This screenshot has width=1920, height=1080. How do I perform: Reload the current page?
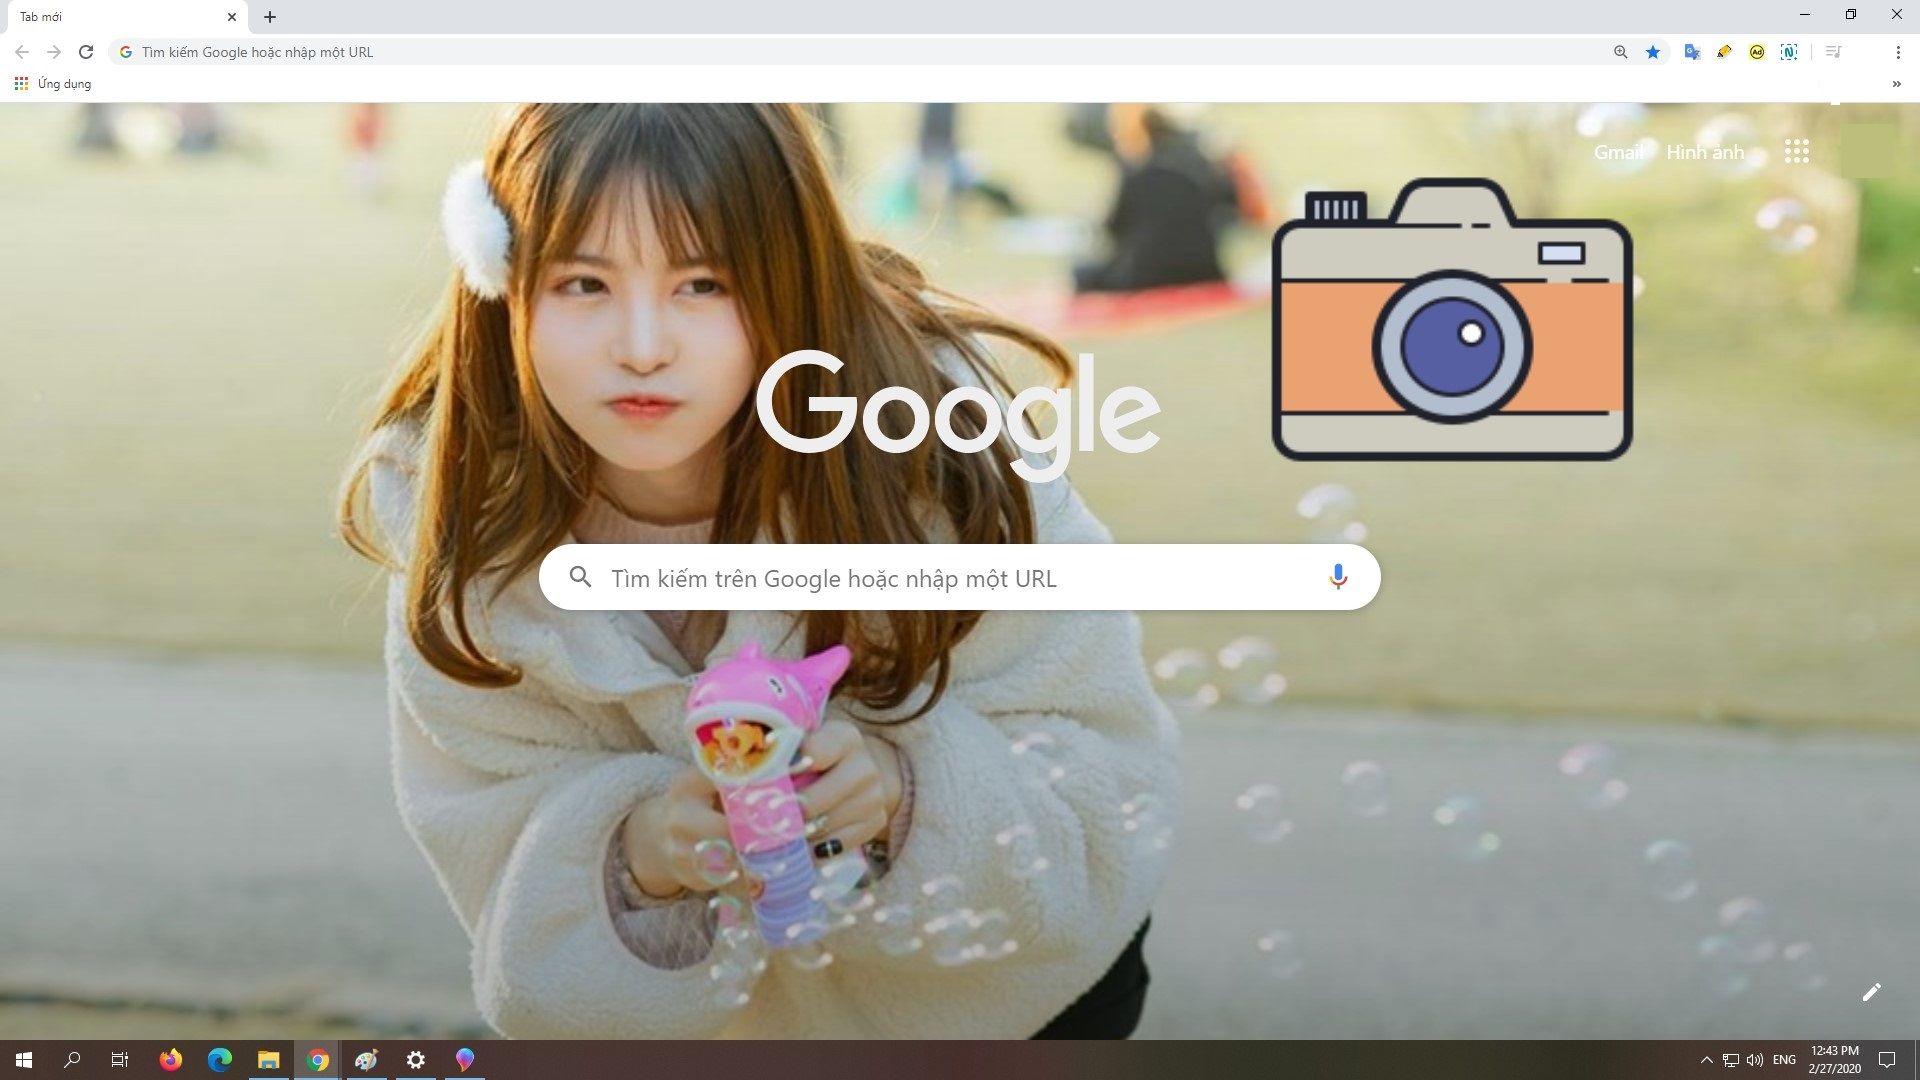(x=86, y=52)
